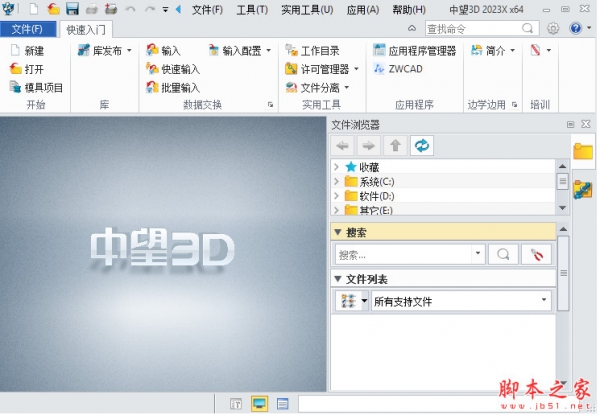Click the yellow folder side tab icon
Screen dimensions: 600x415
coord(583,151)
